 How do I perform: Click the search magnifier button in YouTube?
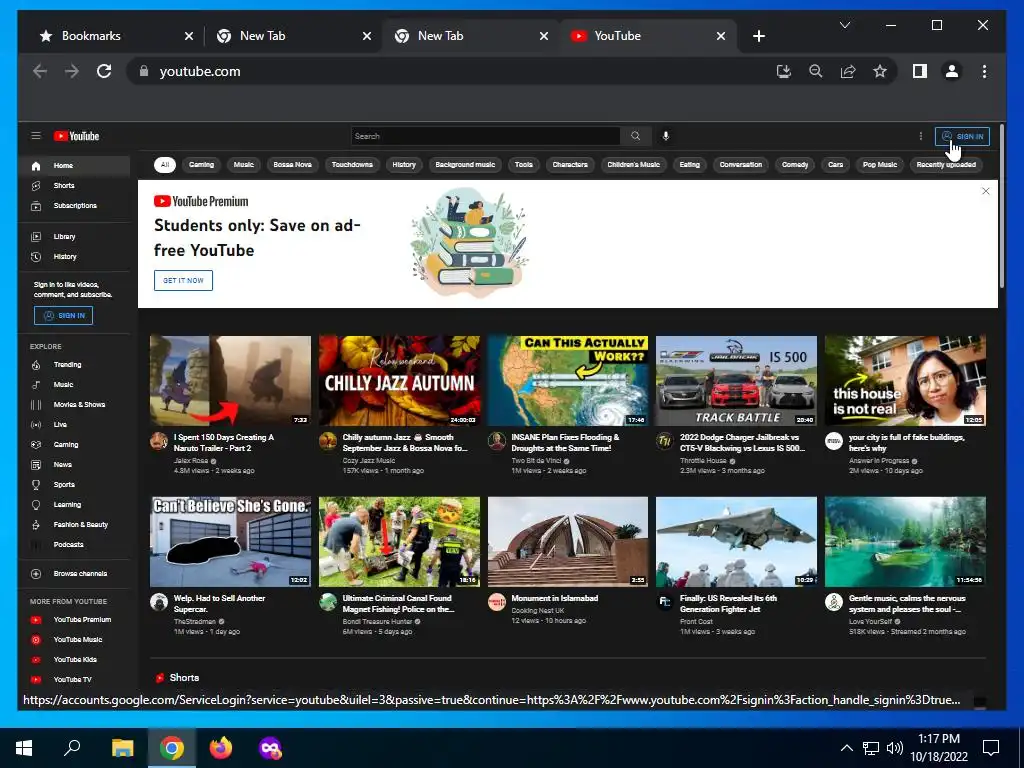click(x=635, y=136)
